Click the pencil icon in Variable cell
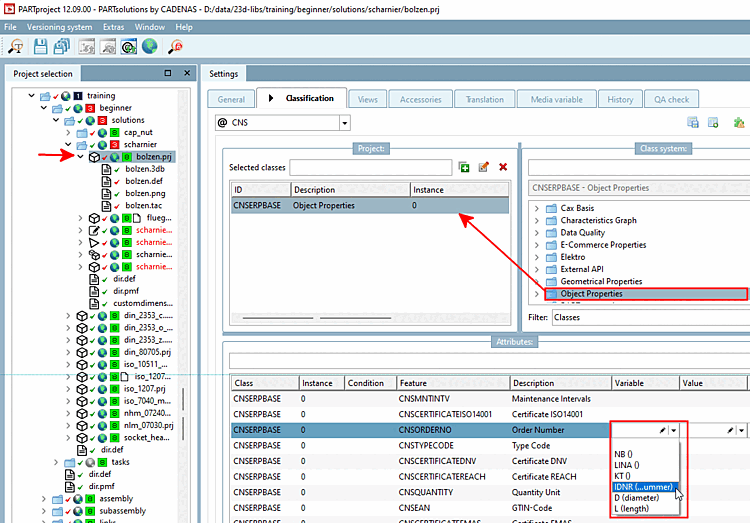Viewport: 750px width, 523px height. tap(661, 430)
